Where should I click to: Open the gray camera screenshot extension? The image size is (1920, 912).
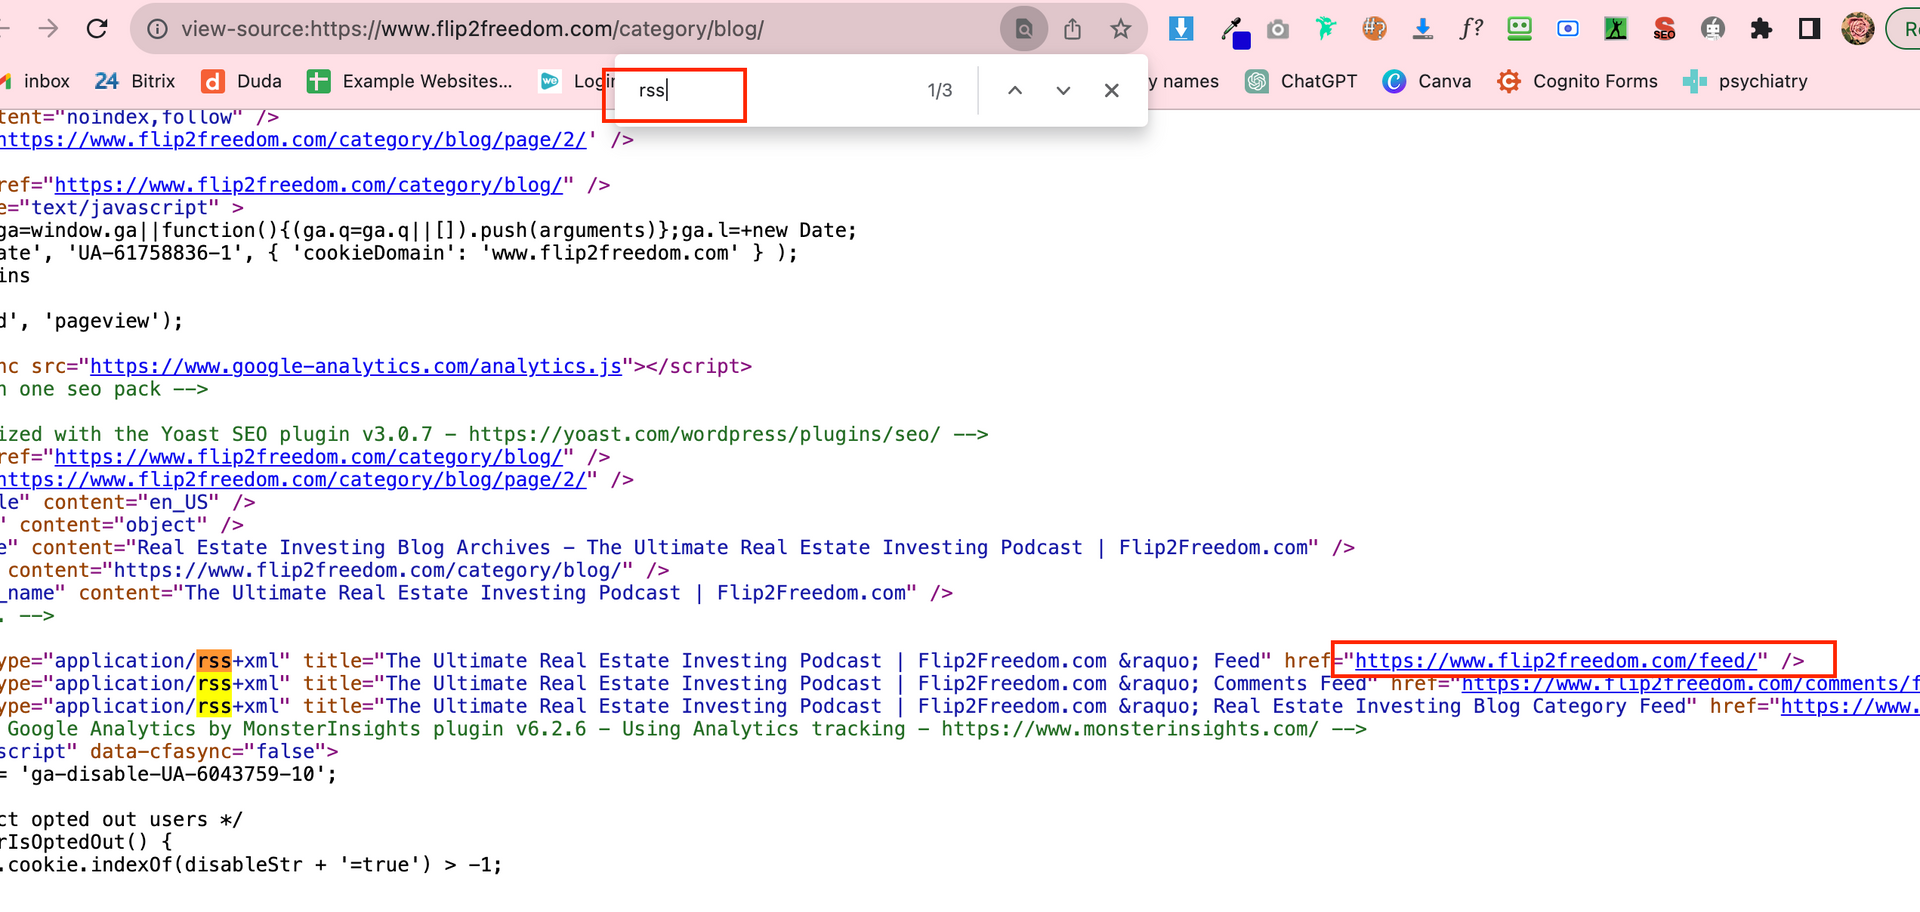point(1278,29)
